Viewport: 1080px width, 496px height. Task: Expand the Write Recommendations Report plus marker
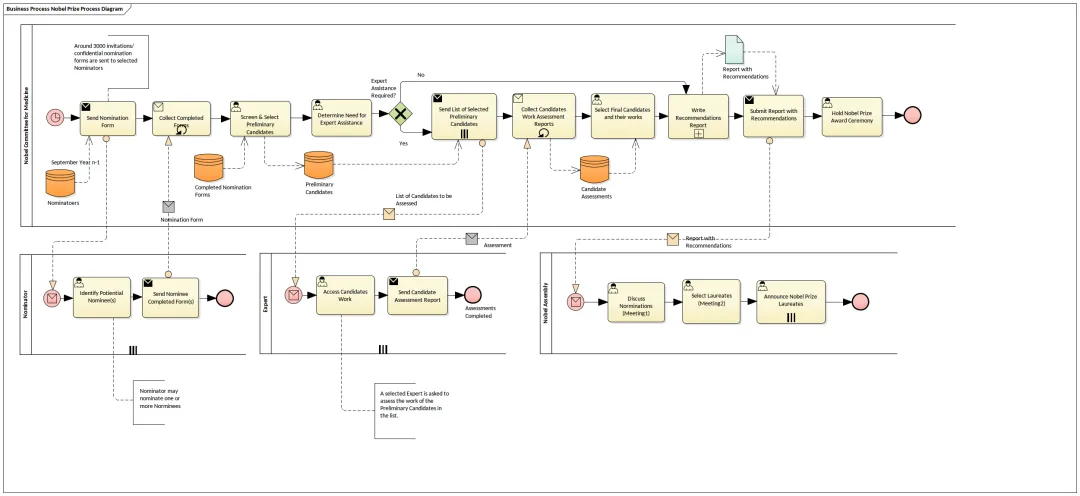698,134
